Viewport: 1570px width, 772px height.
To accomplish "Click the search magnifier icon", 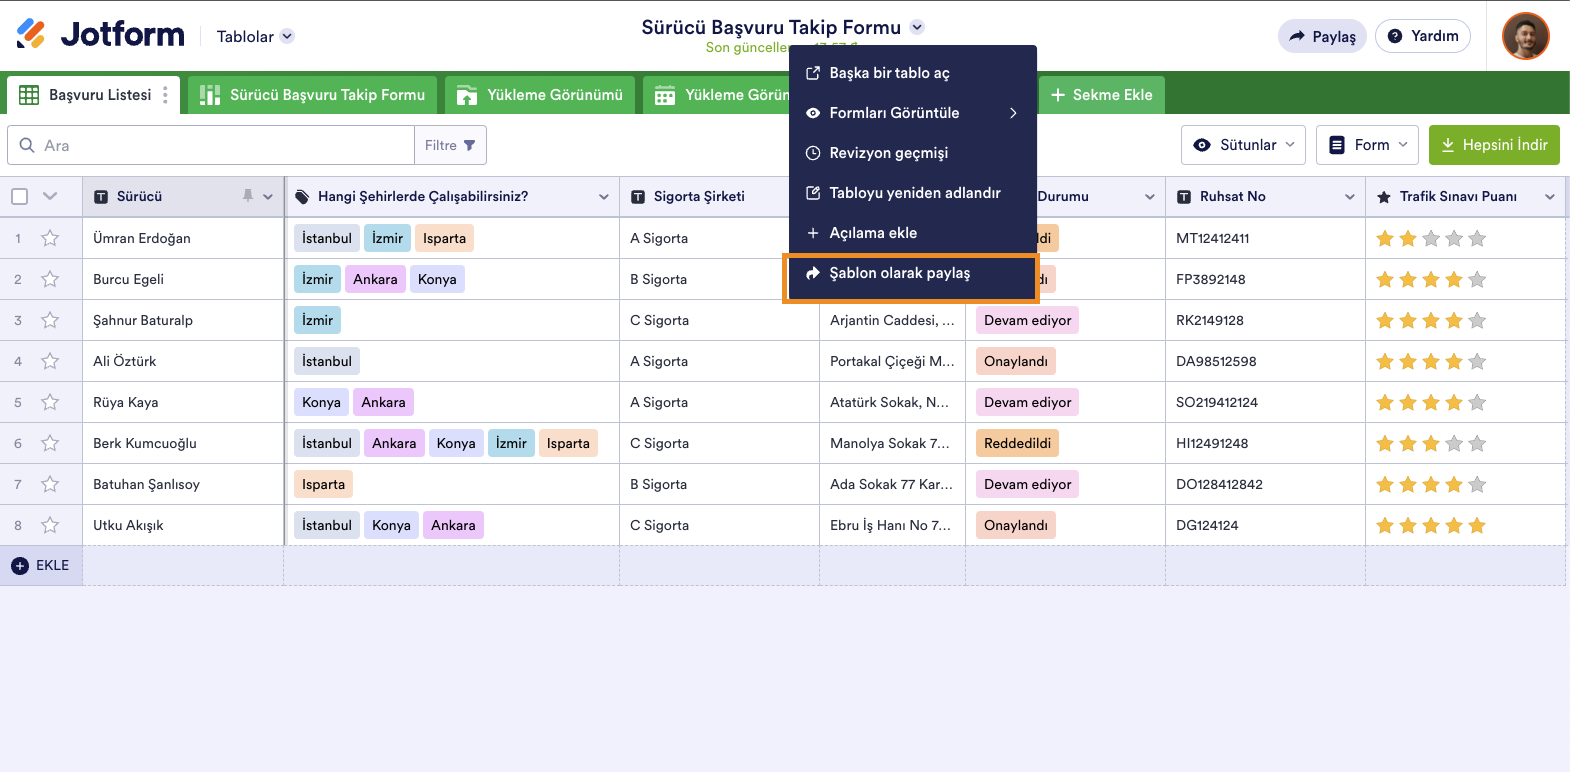I will 27,145.
